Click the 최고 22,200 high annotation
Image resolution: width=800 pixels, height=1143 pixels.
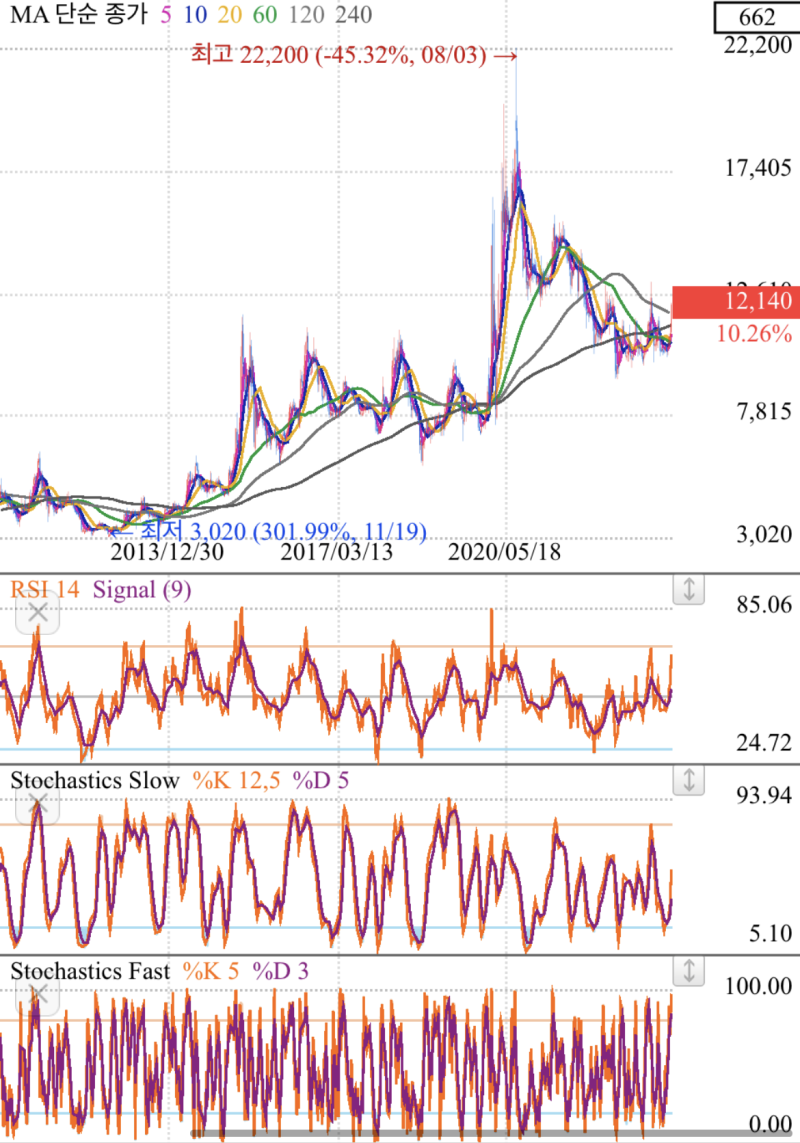tap(354, 55)
